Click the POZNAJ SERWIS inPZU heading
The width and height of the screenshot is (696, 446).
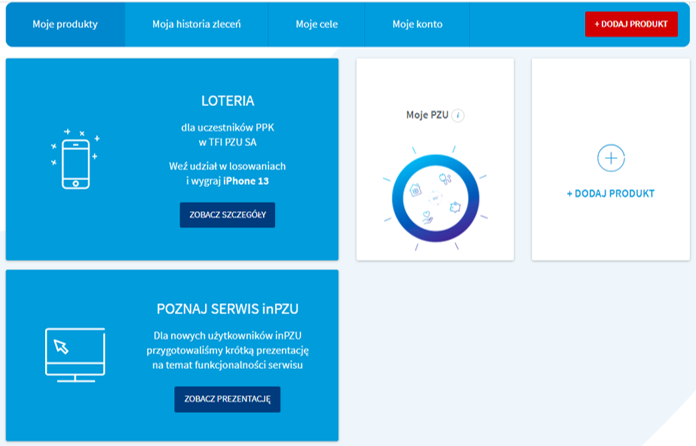228,309
